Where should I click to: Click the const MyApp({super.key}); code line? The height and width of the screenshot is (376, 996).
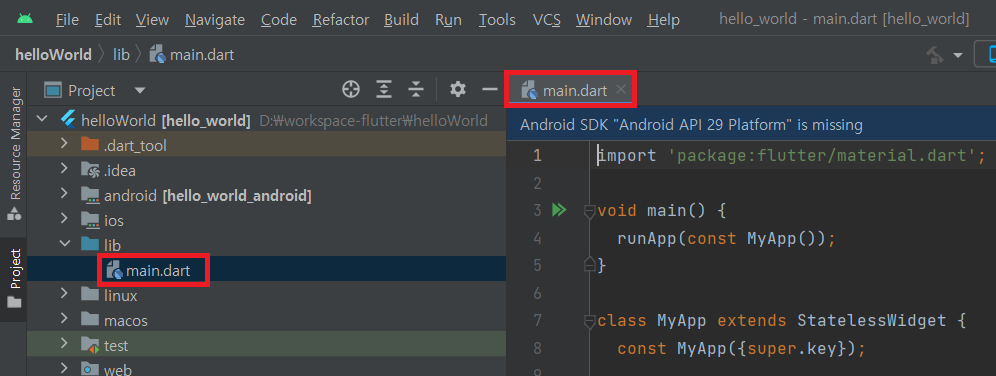742,349
